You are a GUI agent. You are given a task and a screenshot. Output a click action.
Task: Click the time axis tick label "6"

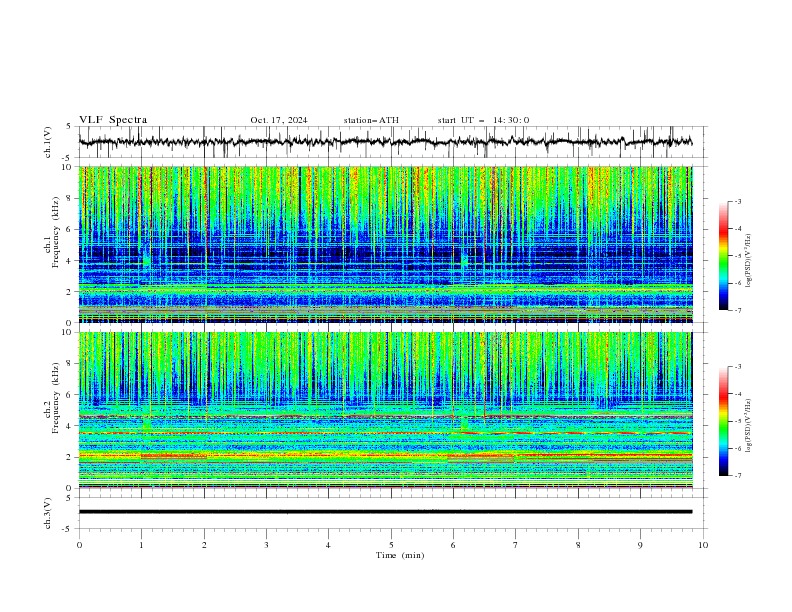453,545
